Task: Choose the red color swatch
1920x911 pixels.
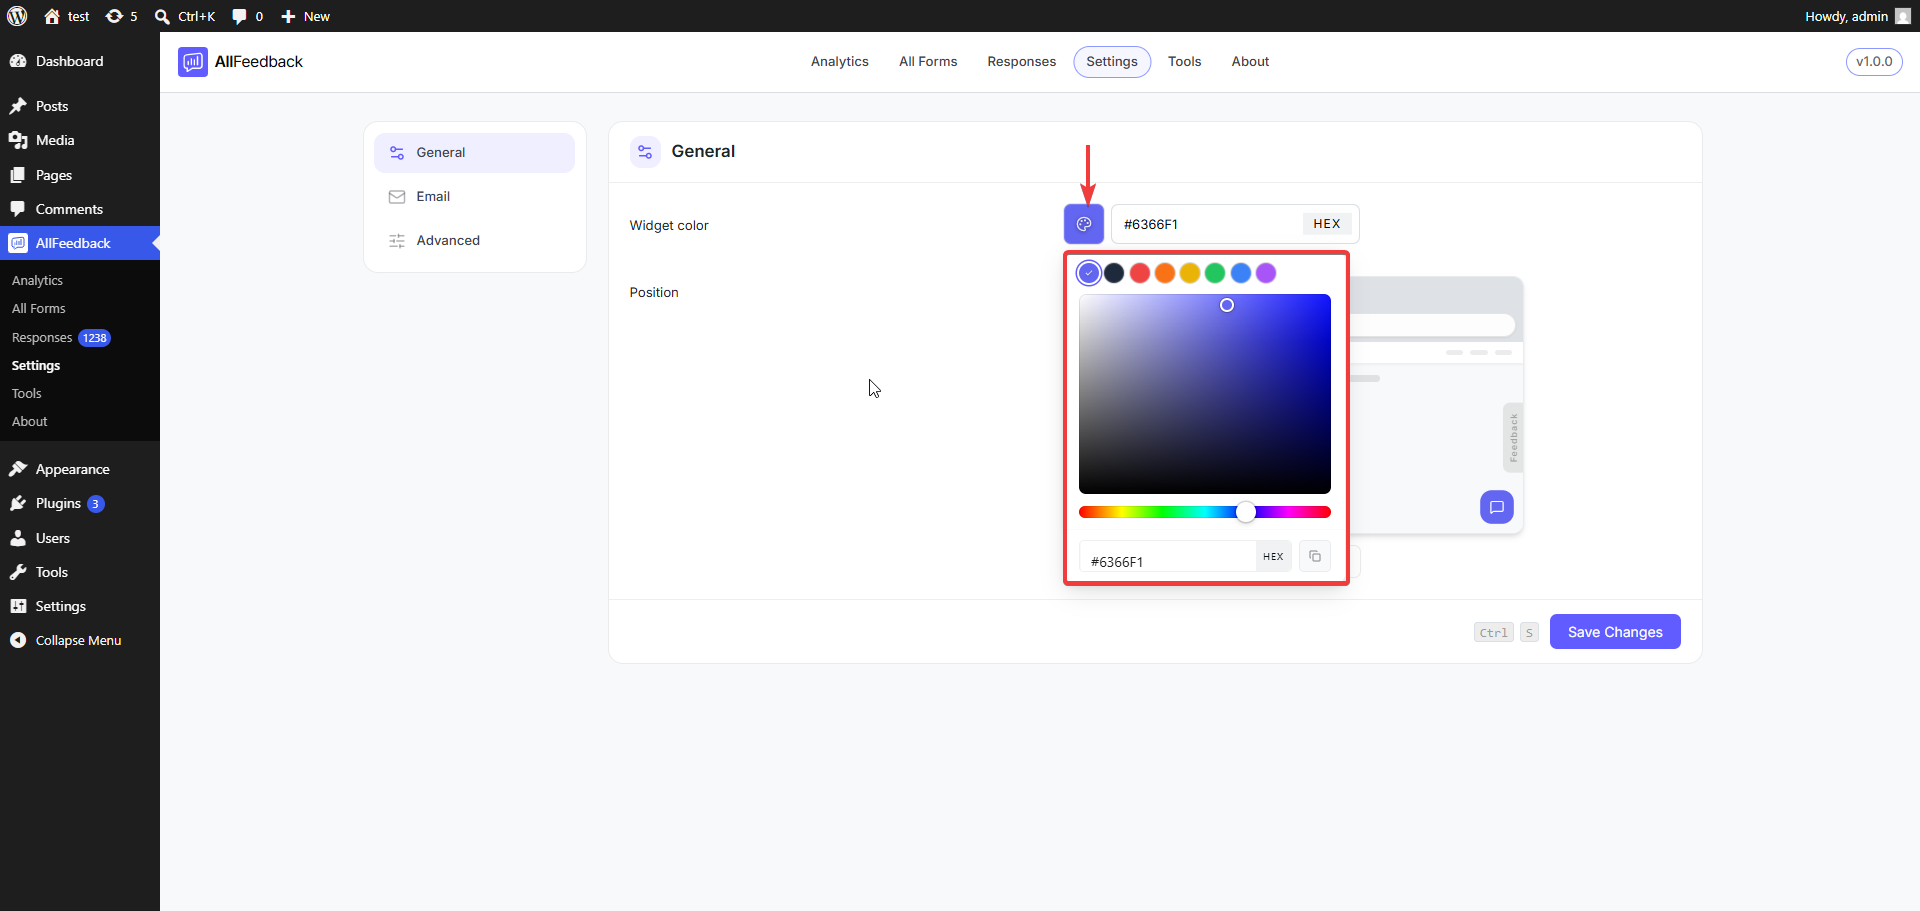Action: click(1140, 273)
